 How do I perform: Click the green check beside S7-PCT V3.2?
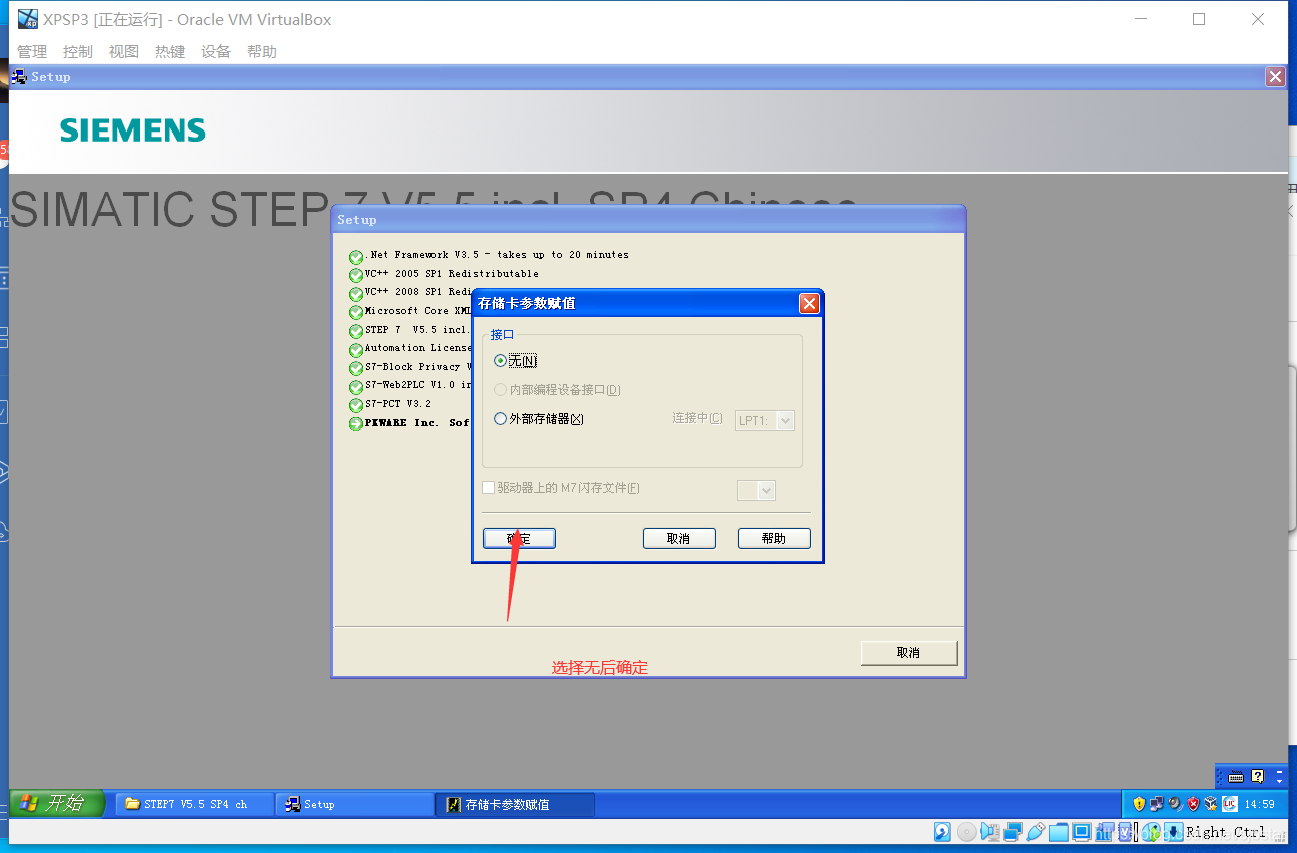coord(356,405)
